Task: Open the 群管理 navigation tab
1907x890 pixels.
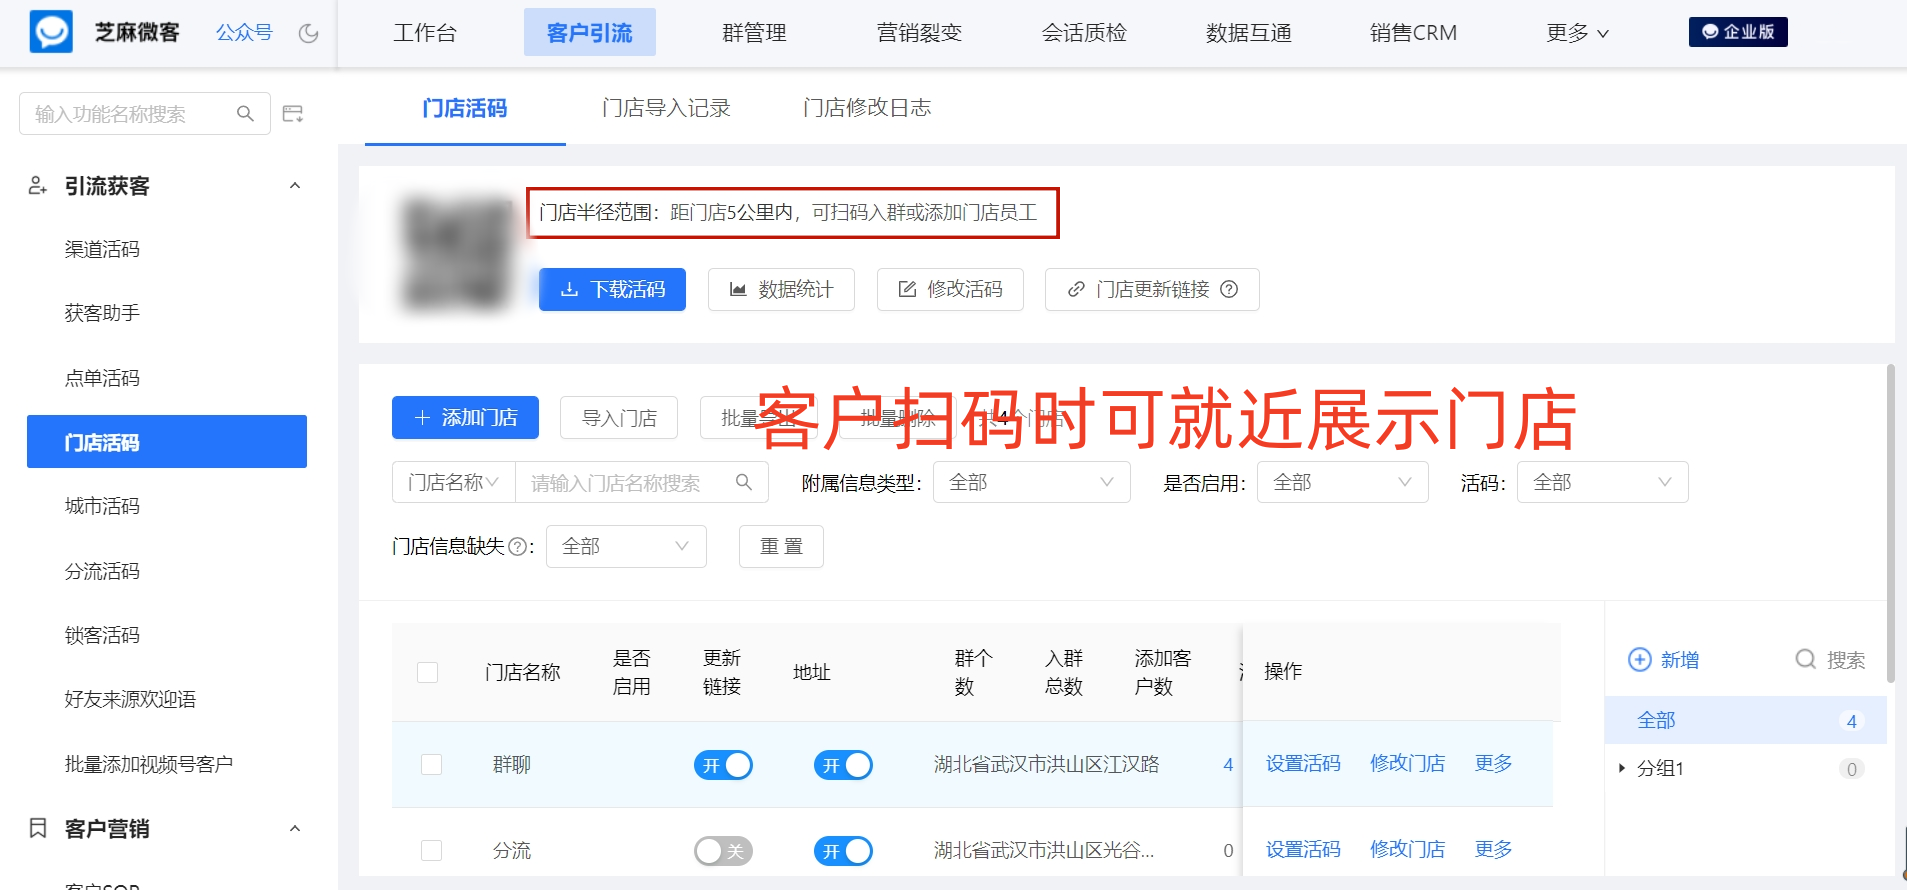Action: pyautogui.click(x=754, y=33)
